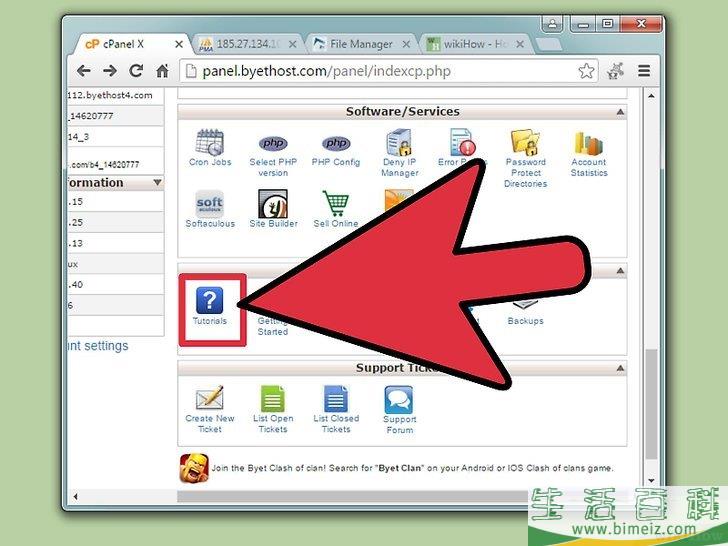Image resolution: width=728 pixels, height=546 pixels.
Task: Open the Account Statistics icon
Action: (589, 143)
